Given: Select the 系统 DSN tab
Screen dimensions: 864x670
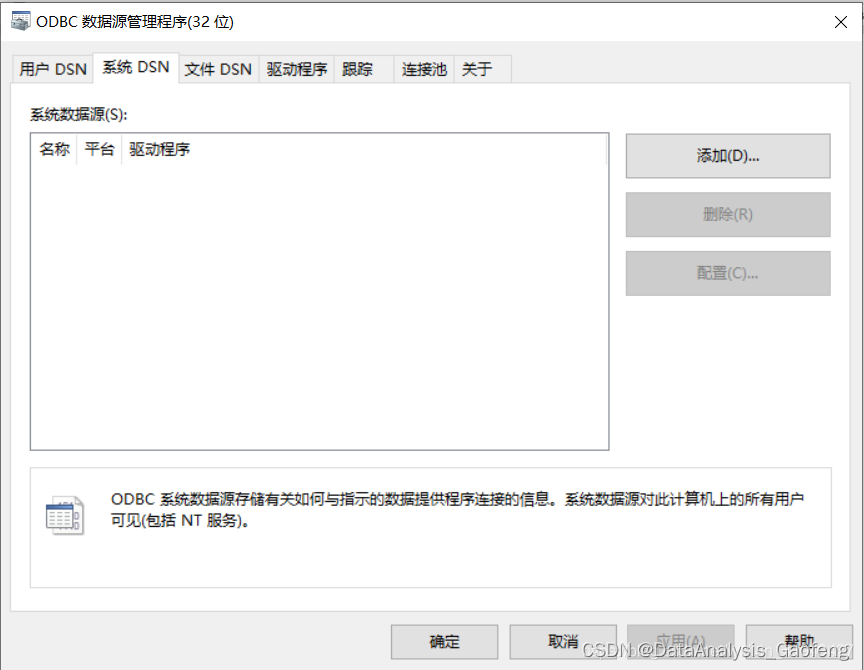Looking at the screenshot, I should click(136, 68).
